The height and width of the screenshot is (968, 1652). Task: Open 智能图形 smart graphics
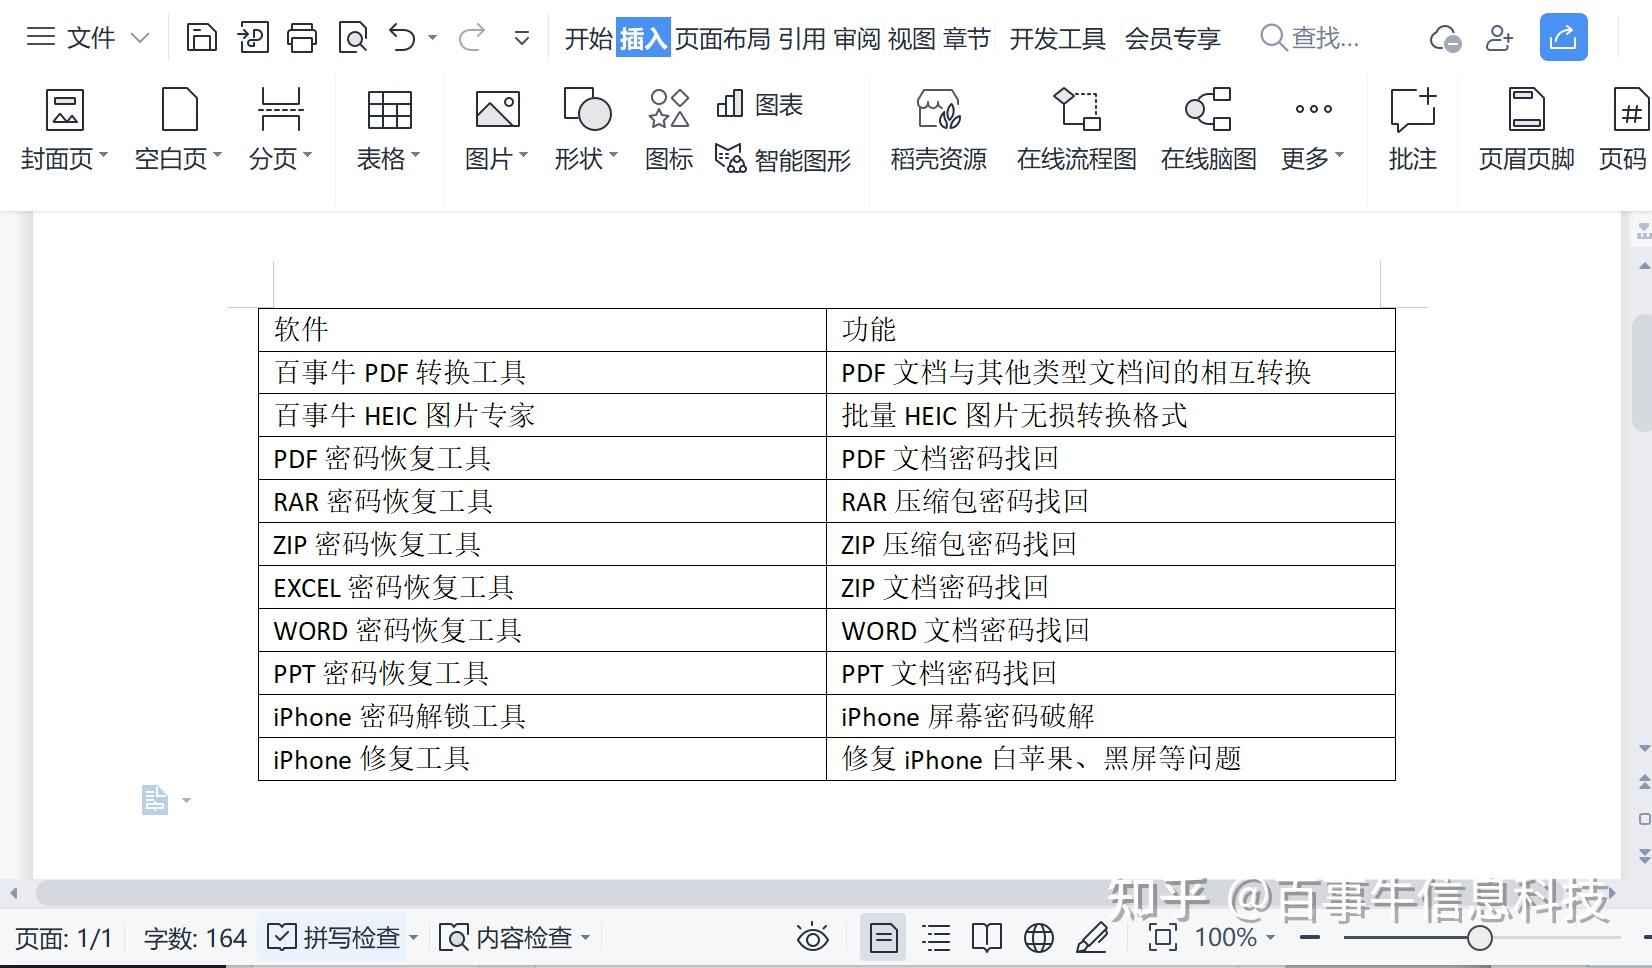point(783,159)
